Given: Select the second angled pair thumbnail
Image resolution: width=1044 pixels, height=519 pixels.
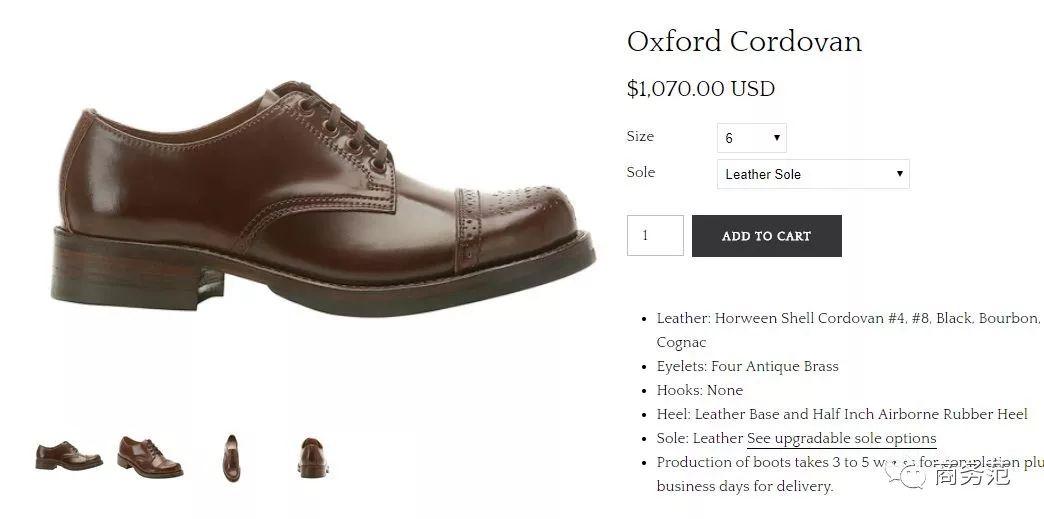Looking at the screenshot, I should [x=150, y=456].
